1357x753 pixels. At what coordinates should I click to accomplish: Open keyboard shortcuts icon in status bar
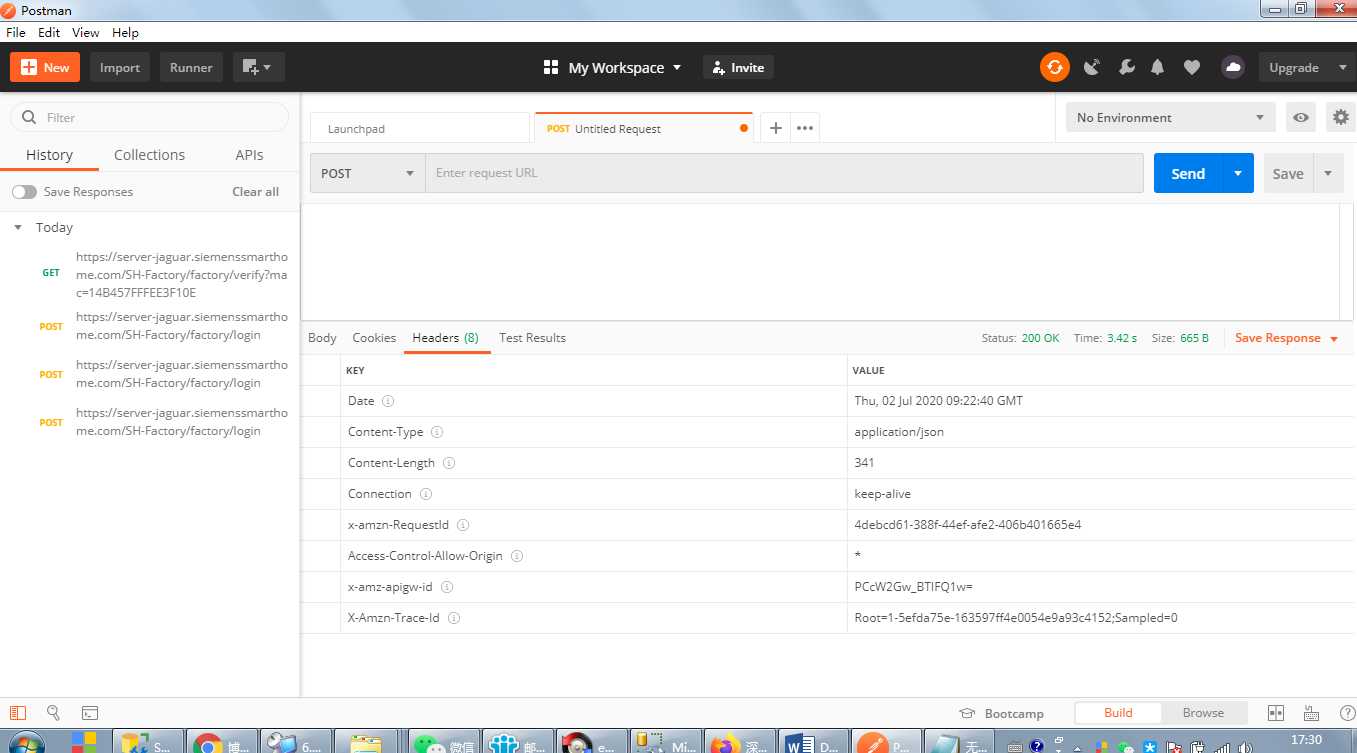pyautogui.click(x=1312, y=713)
